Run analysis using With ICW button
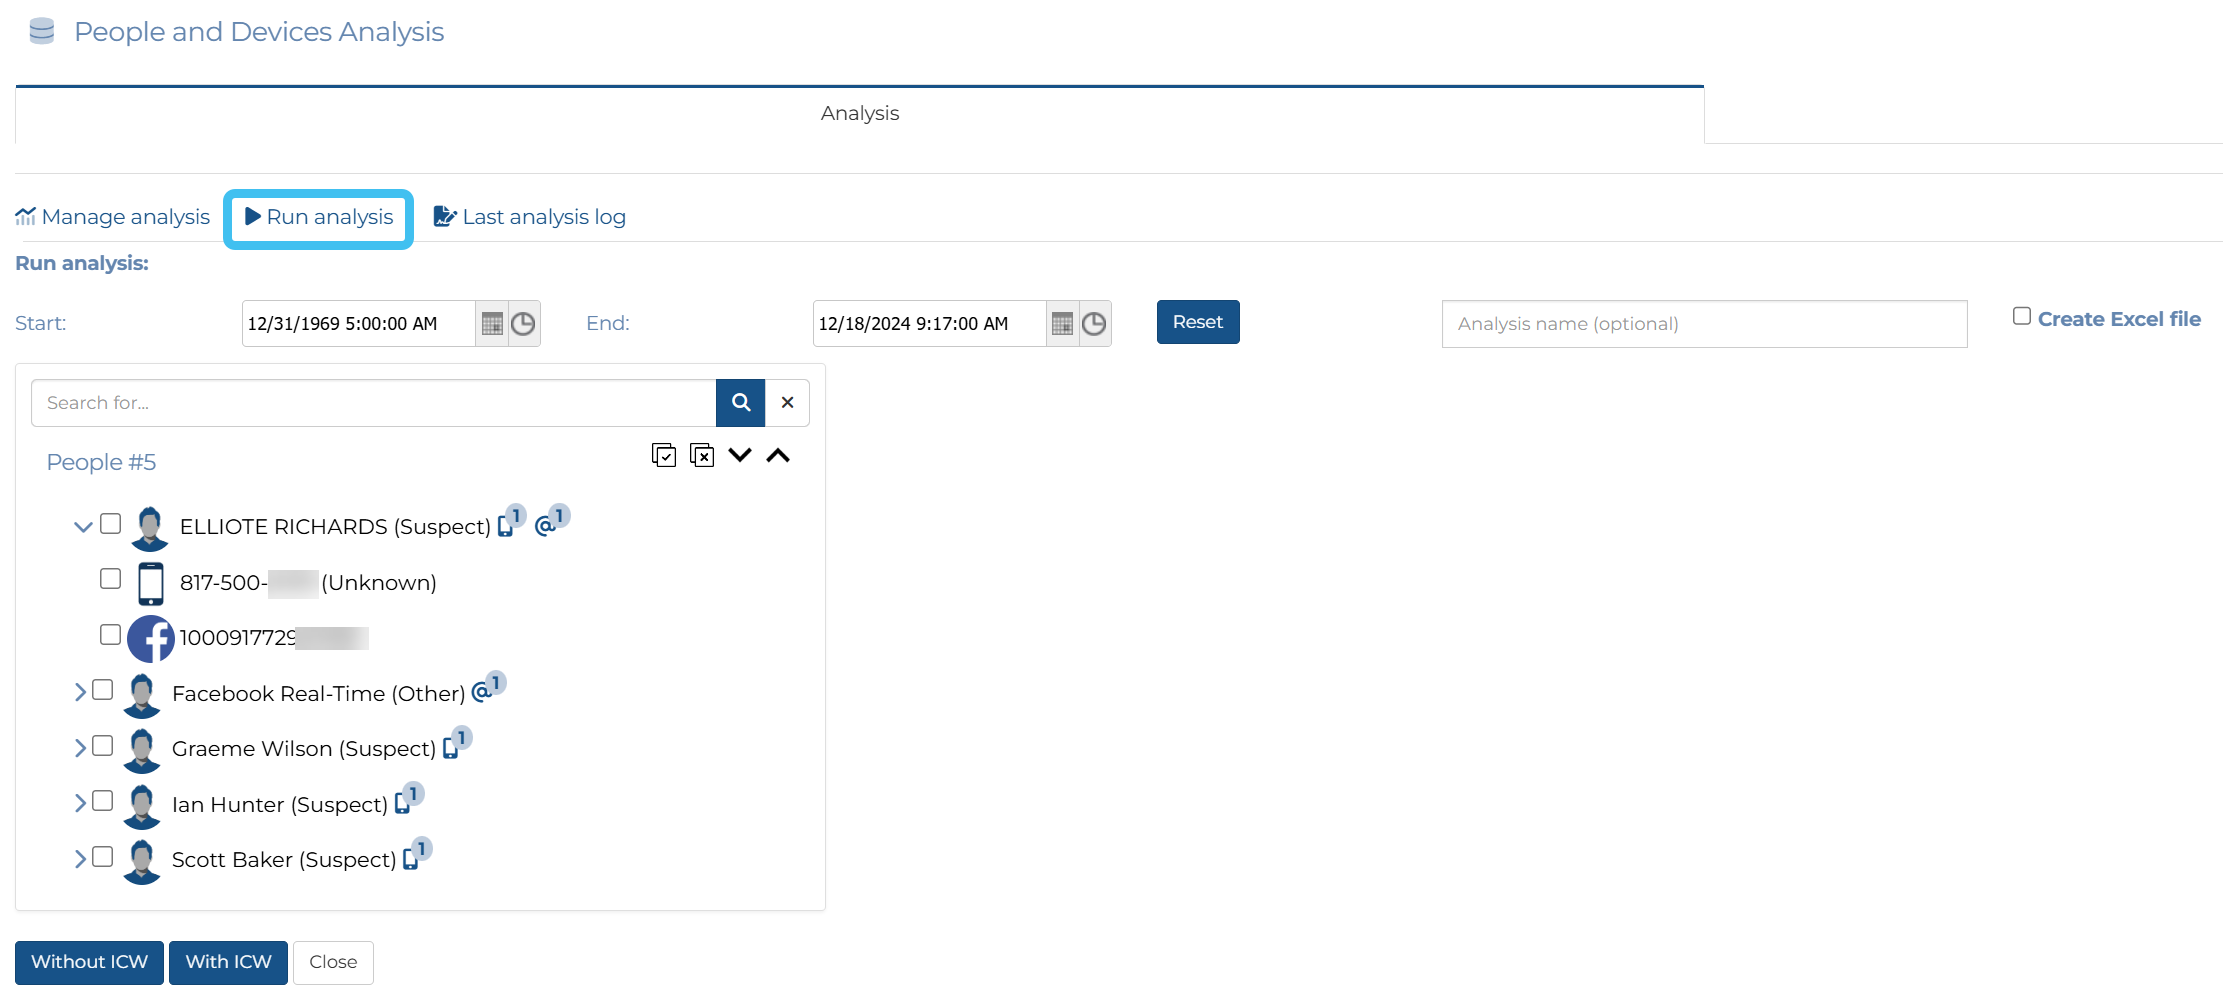This screenshot has height=991, width=2223. (228, 962)
